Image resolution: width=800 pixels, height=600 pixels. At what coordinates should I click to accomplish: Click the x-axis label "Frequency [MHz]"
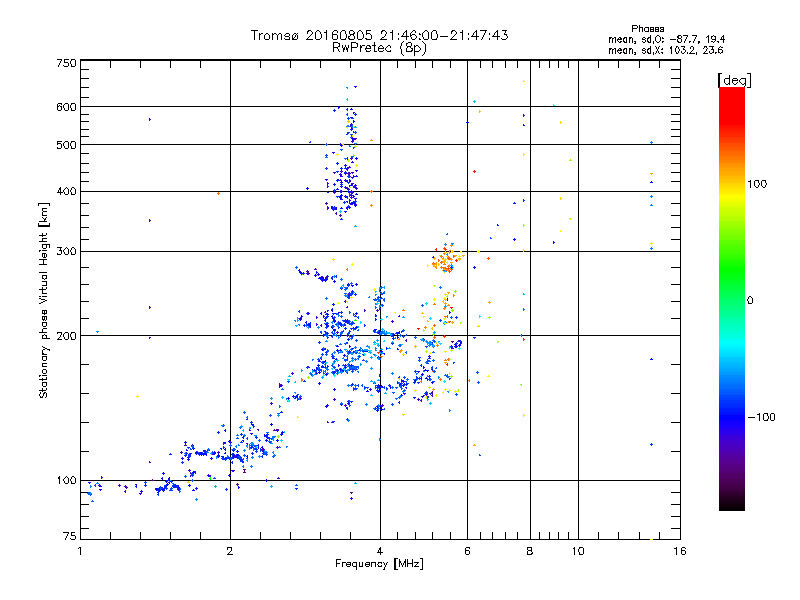[x=379, y=564]
